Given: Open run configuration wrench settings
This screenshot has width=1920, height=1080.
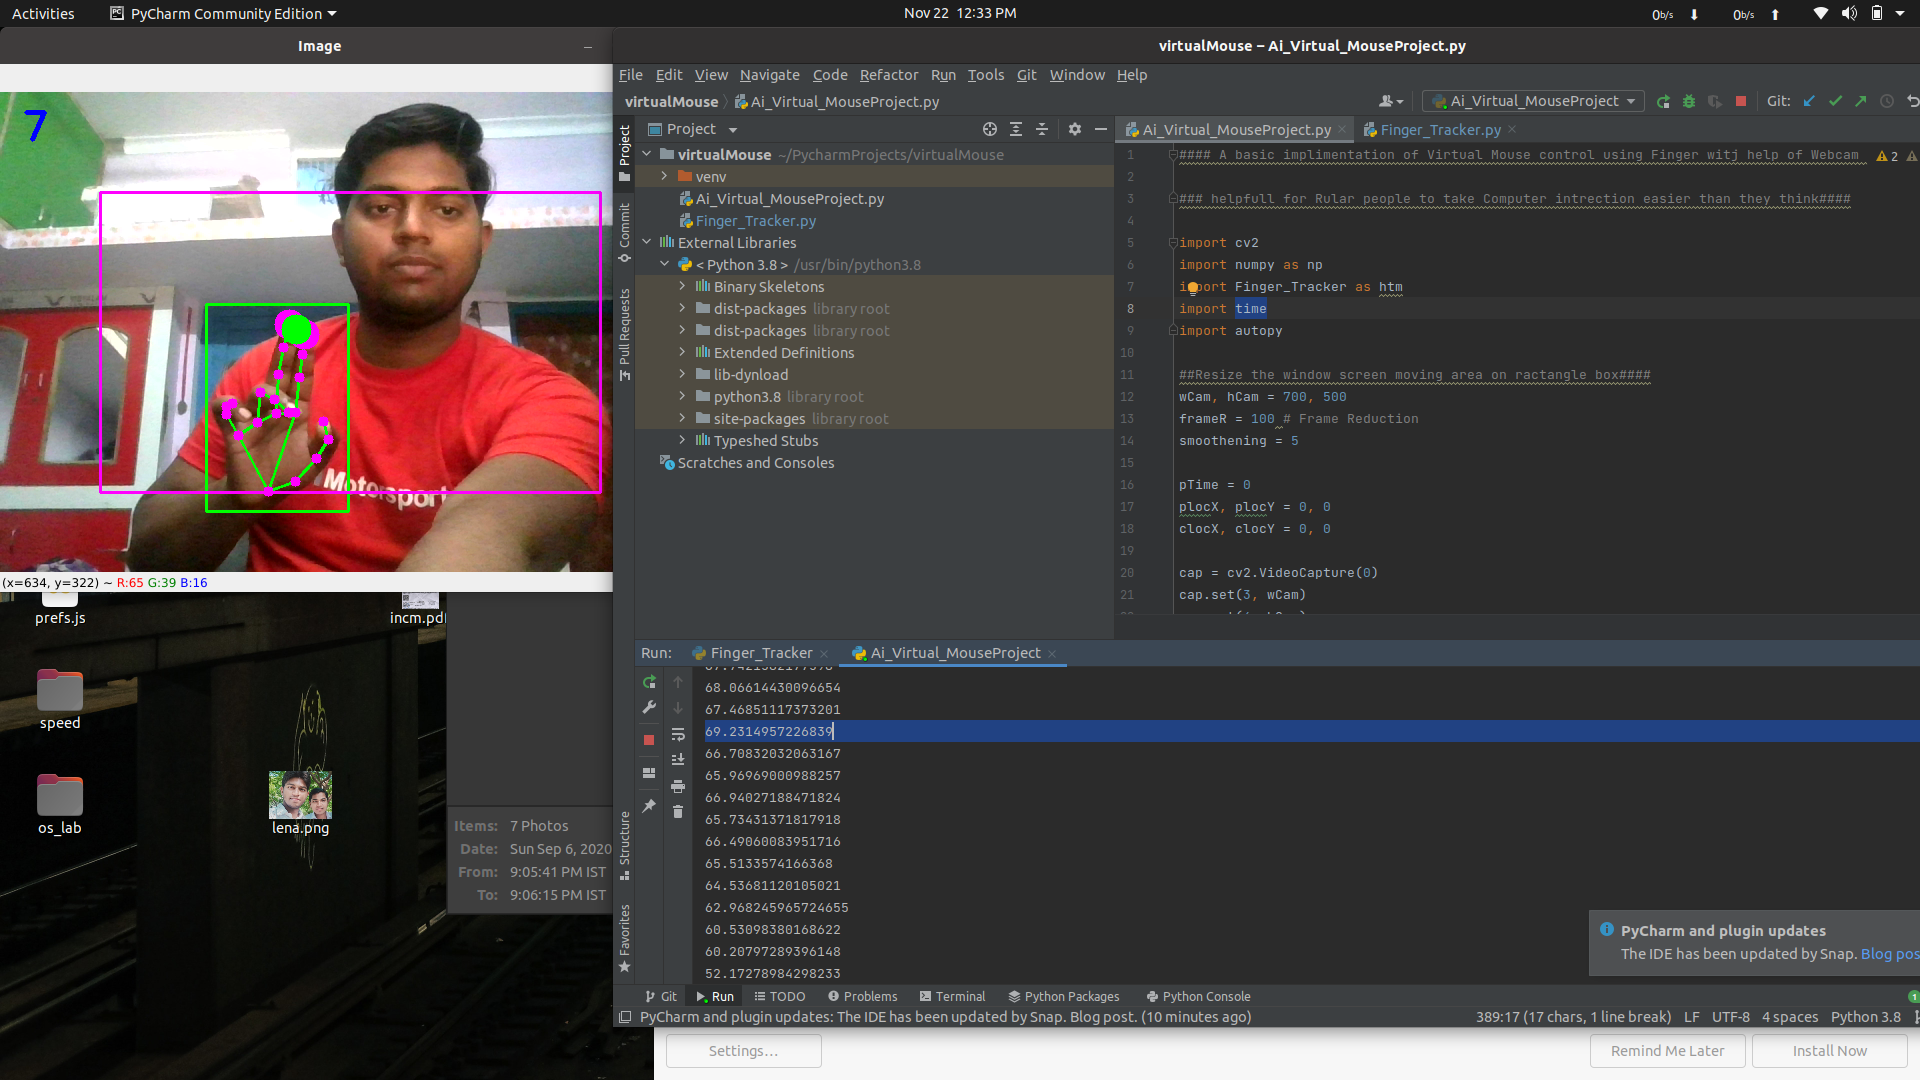Looking at the screenshot, I should 649,707.
